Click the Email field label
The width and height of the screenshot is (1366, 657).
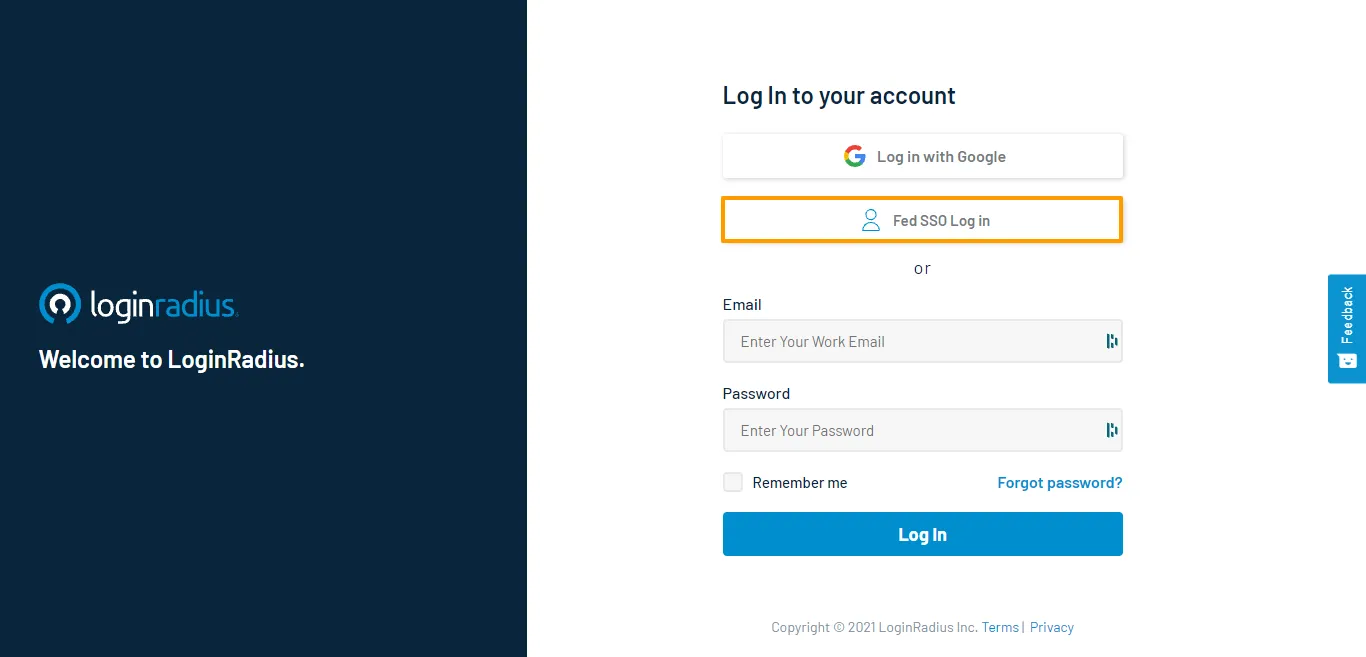point(741,304)
